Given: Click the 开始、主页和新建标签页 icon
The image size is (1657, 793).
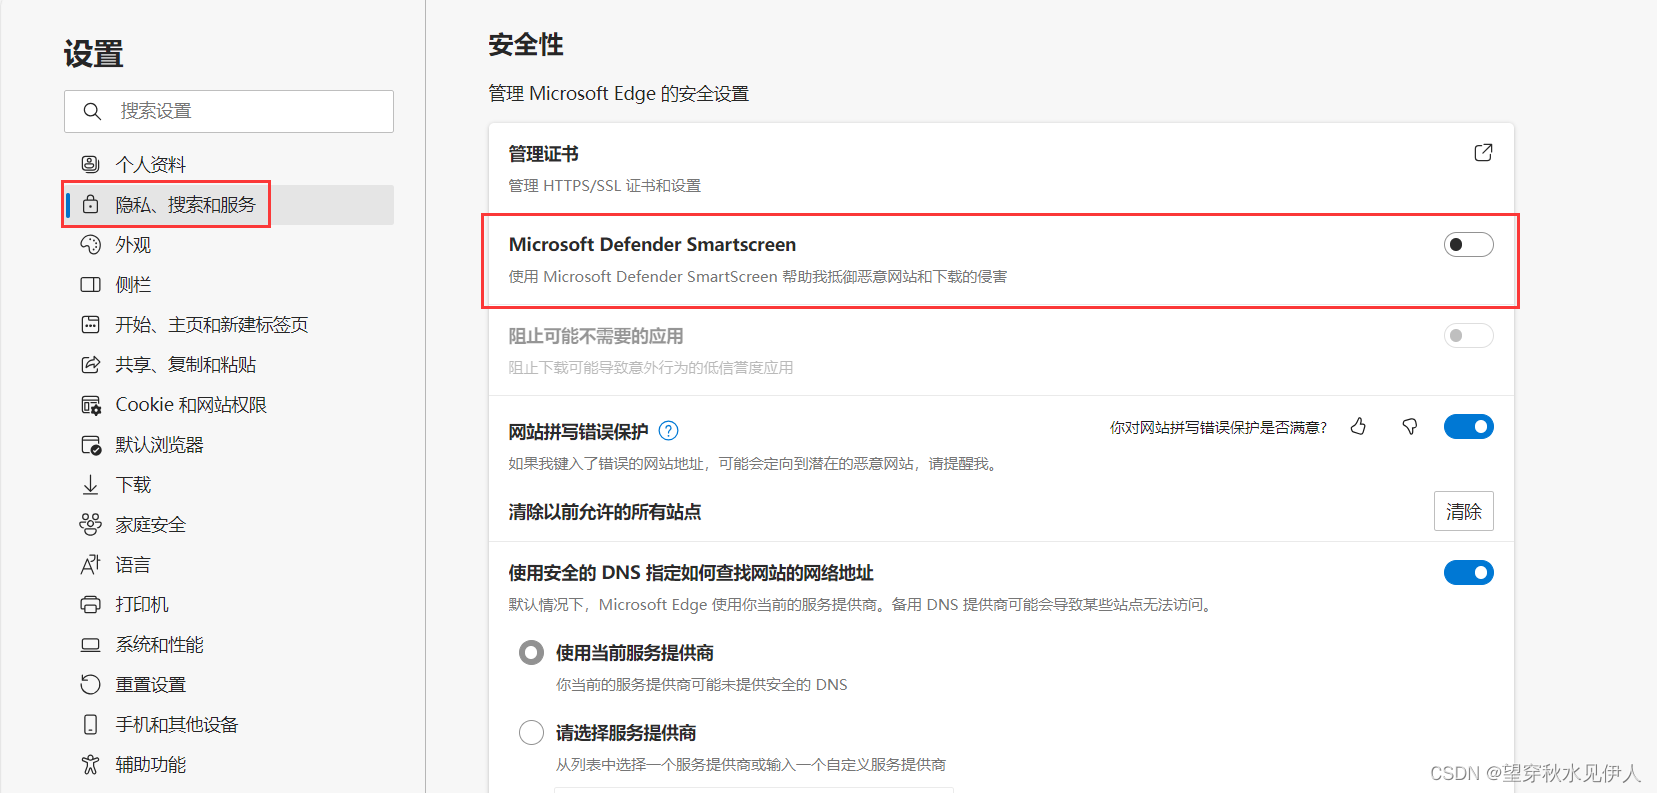Looking at the screenshot, I should click(x=90, y=324).
